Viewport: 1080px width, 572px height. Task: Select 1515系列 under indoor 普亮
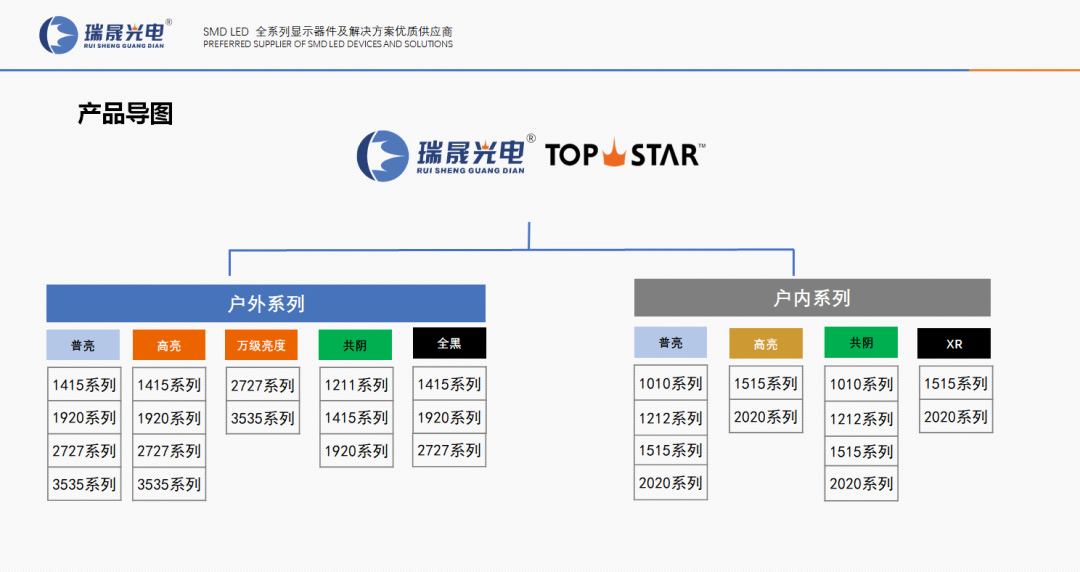pos(671,450)
